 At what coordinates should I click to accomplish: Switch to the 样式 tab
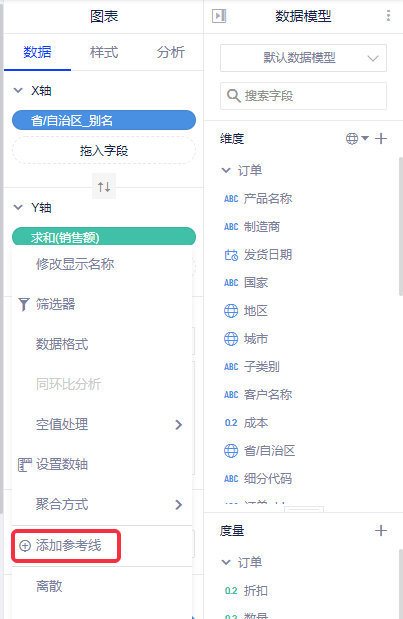104,52
